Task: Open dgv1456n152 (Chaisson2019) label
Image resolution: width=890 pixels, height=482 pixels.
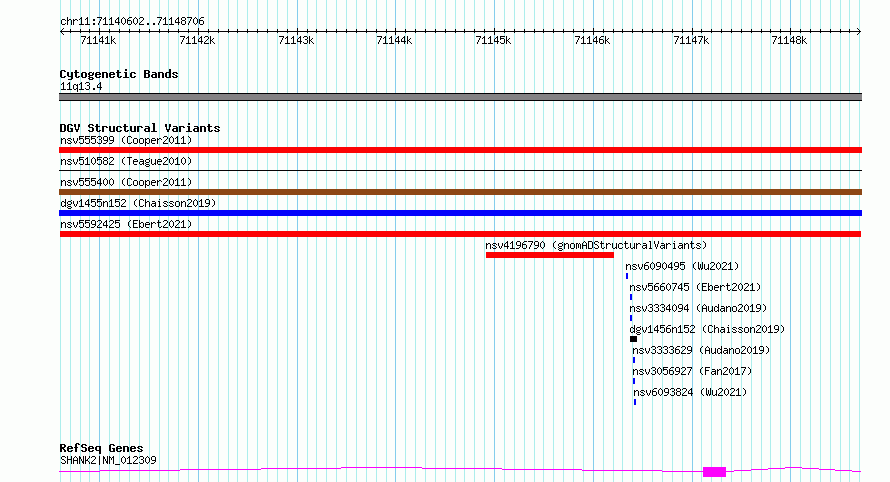Action: pyautogui.click(x=707, y=329)
